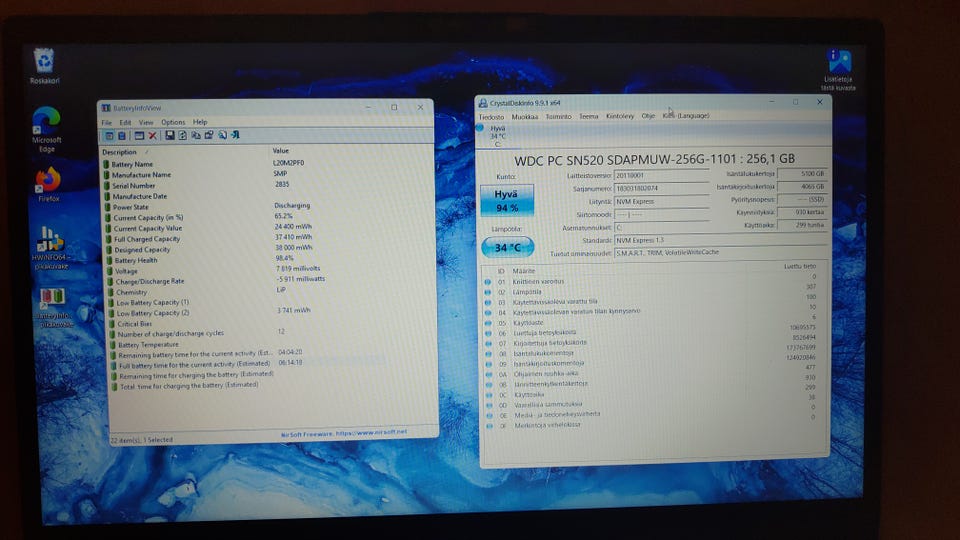Open the NirSoft Freeware website link

343,433
